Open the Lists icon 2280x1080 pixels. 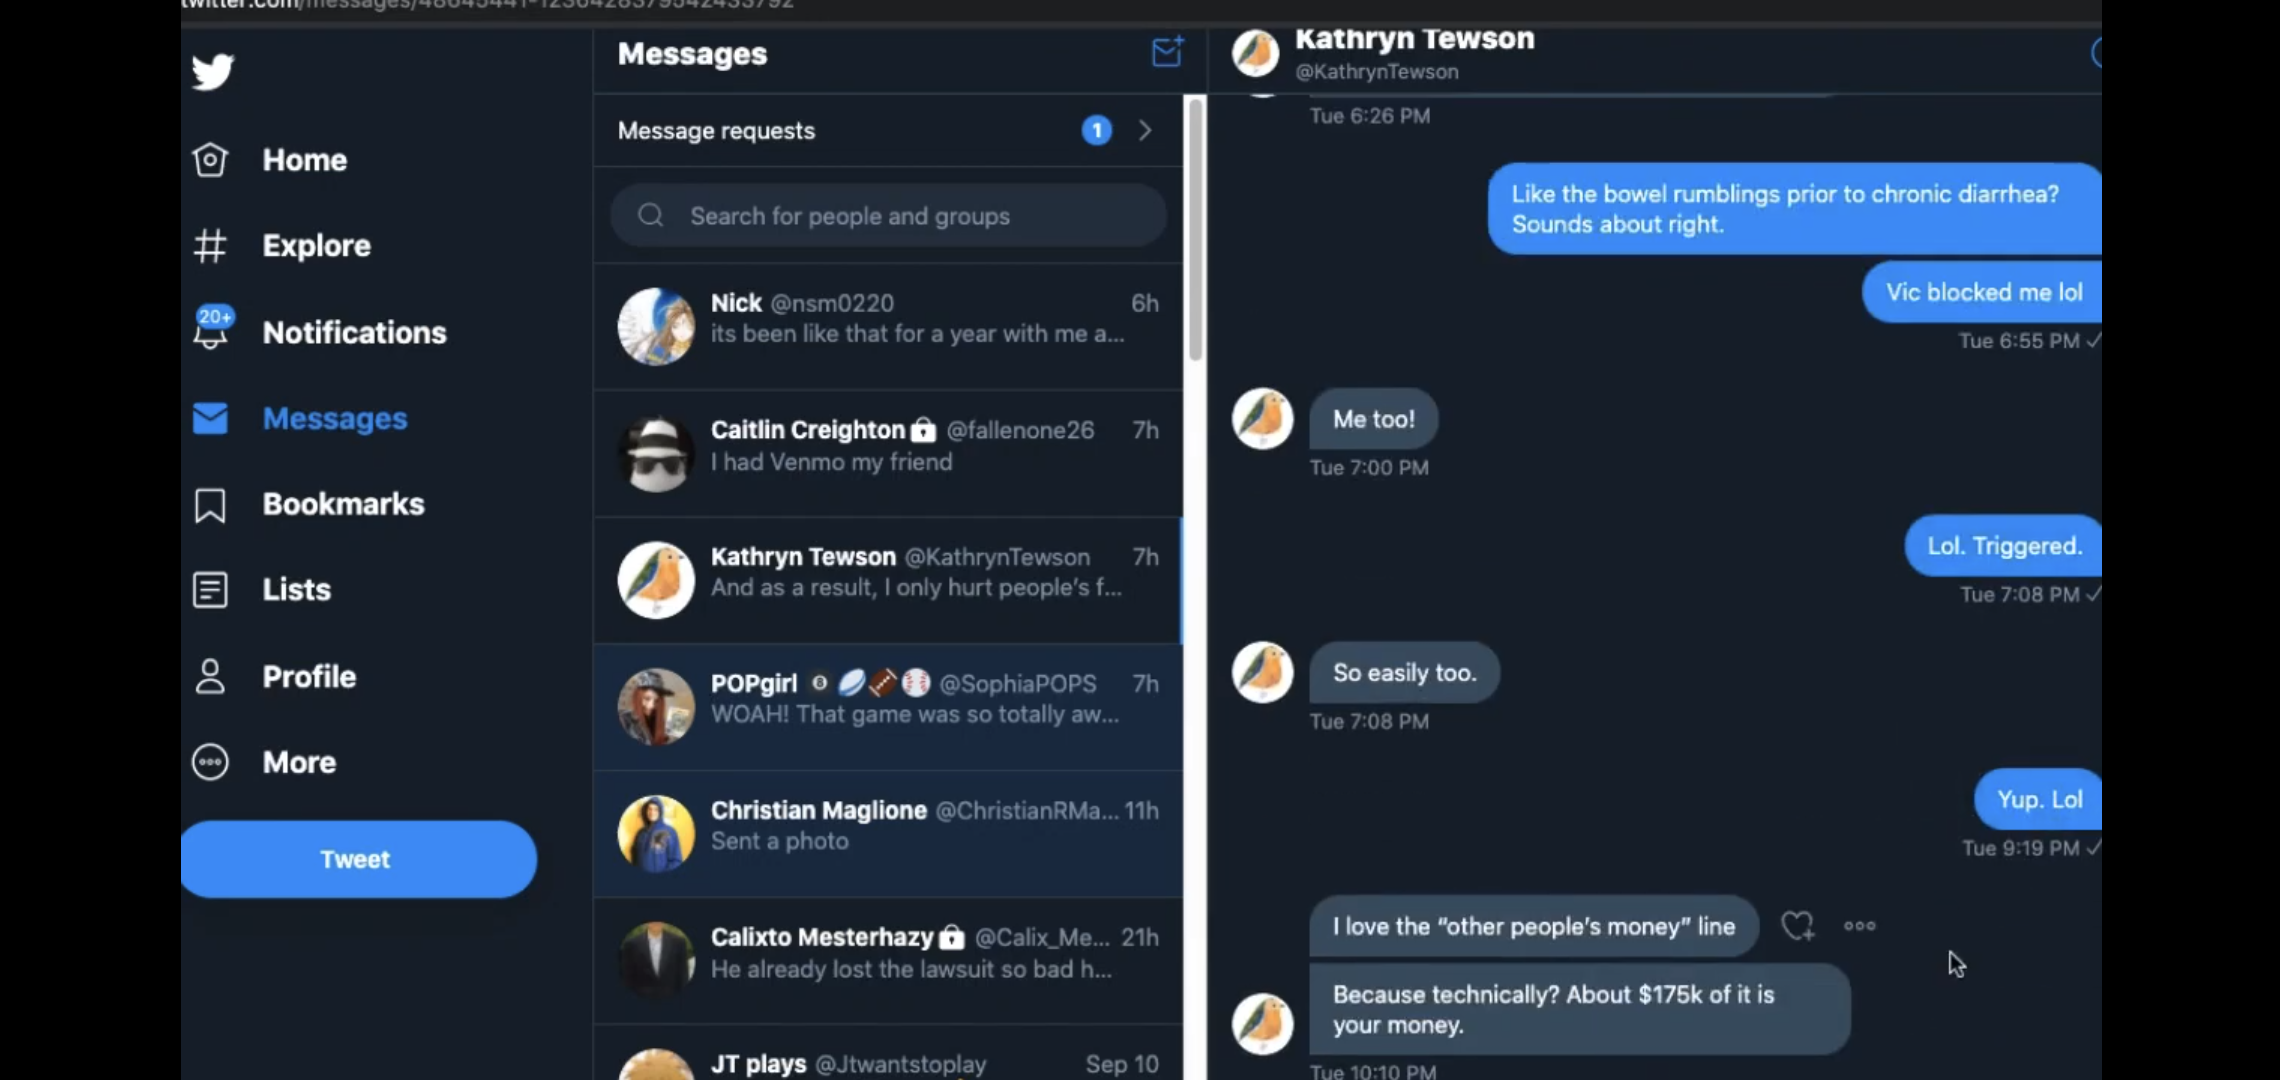[x=210, y=590]
